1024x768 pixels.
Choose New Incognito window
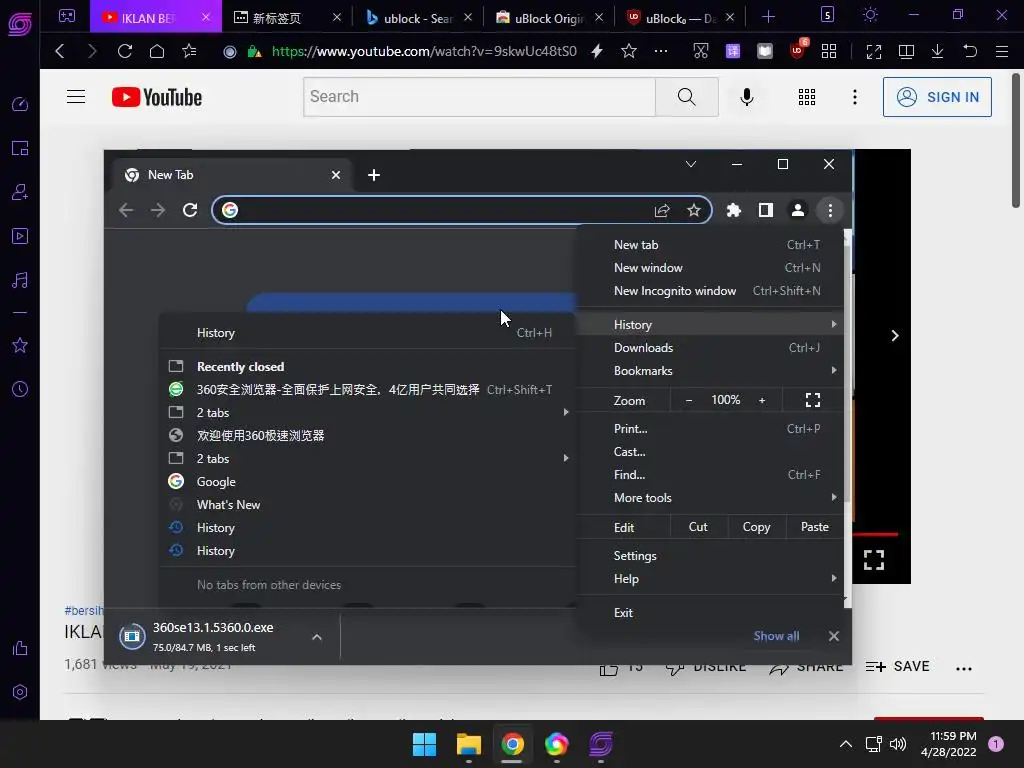click(x=711, y=291)
